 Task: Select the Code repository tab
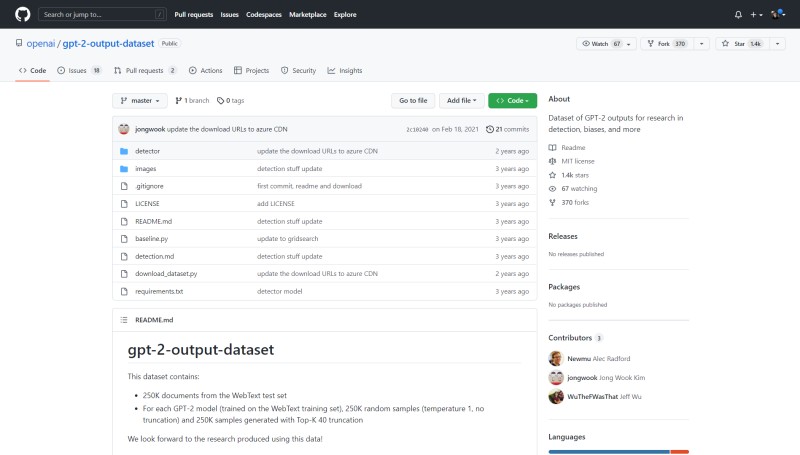click(x=32, y=70)
